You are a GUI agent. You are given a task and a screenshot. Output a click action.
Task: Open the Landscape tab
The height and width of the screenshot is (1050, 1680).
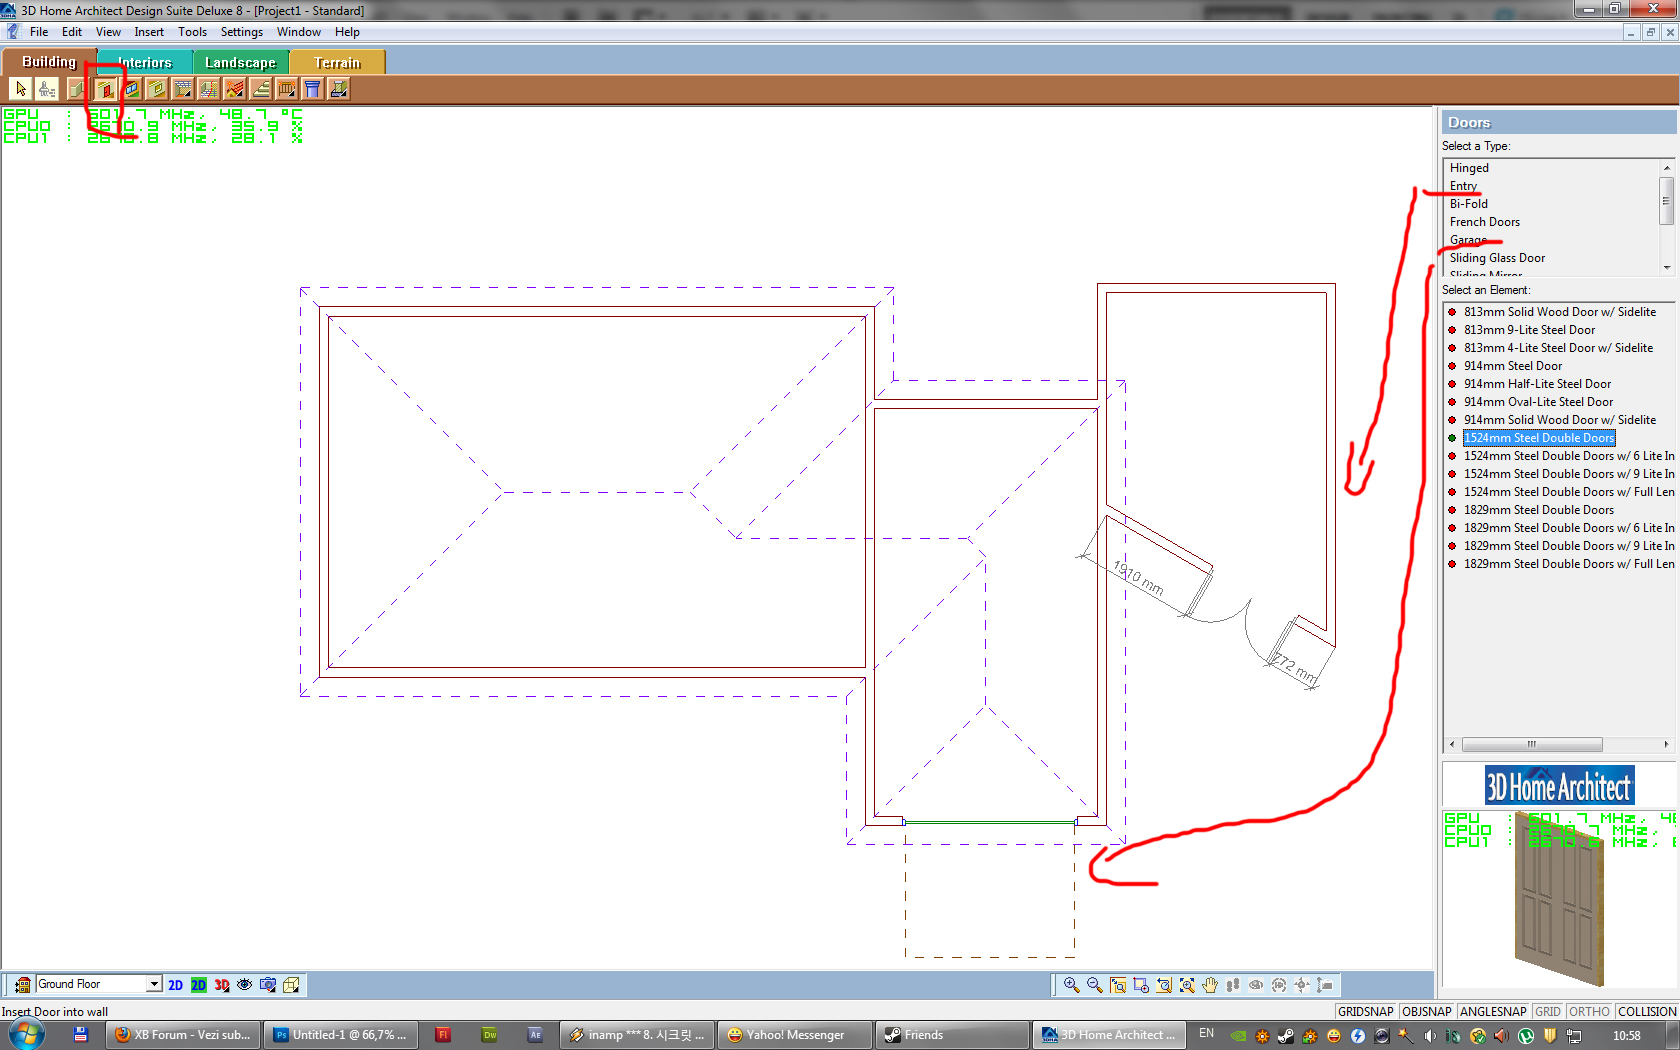tap(240, 62)
